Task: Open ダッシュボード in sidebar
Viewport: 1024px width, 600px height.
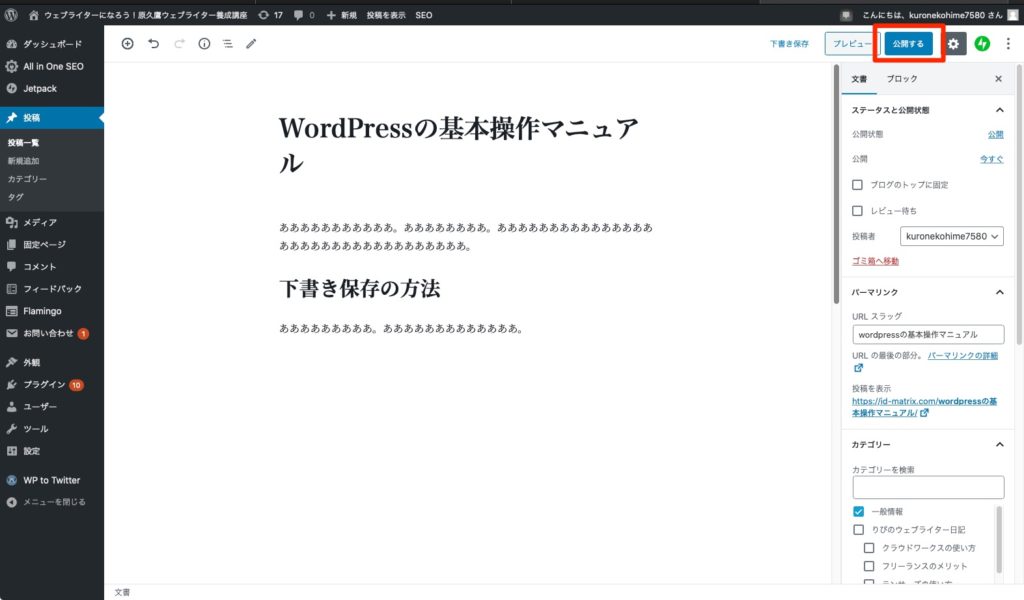Action: click(52, 44)
